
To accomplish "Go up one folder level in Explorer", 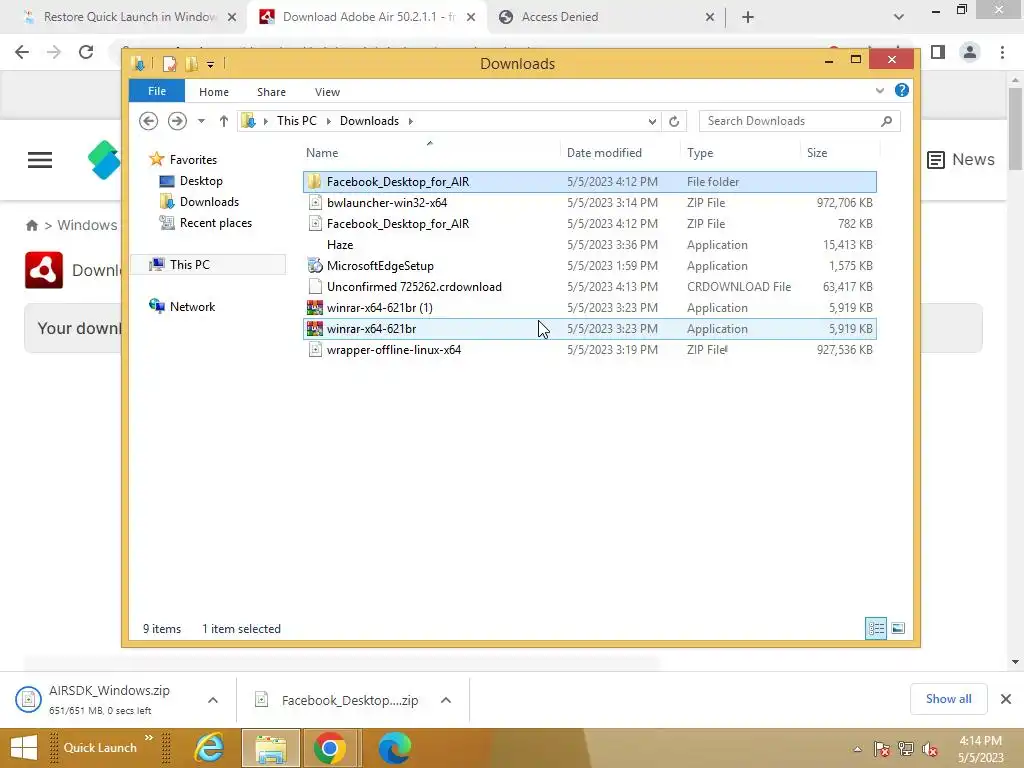I will pyautogui.click(x=223, y=121).
